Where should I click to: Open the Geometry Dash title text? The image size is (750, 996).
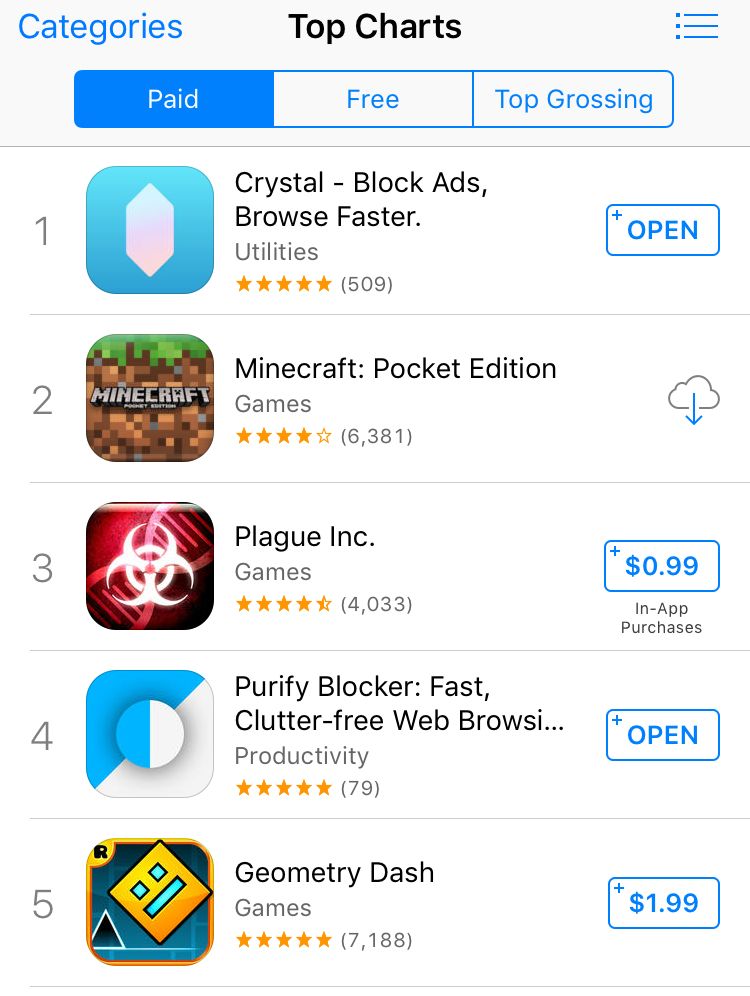click(x=334, y=872)
